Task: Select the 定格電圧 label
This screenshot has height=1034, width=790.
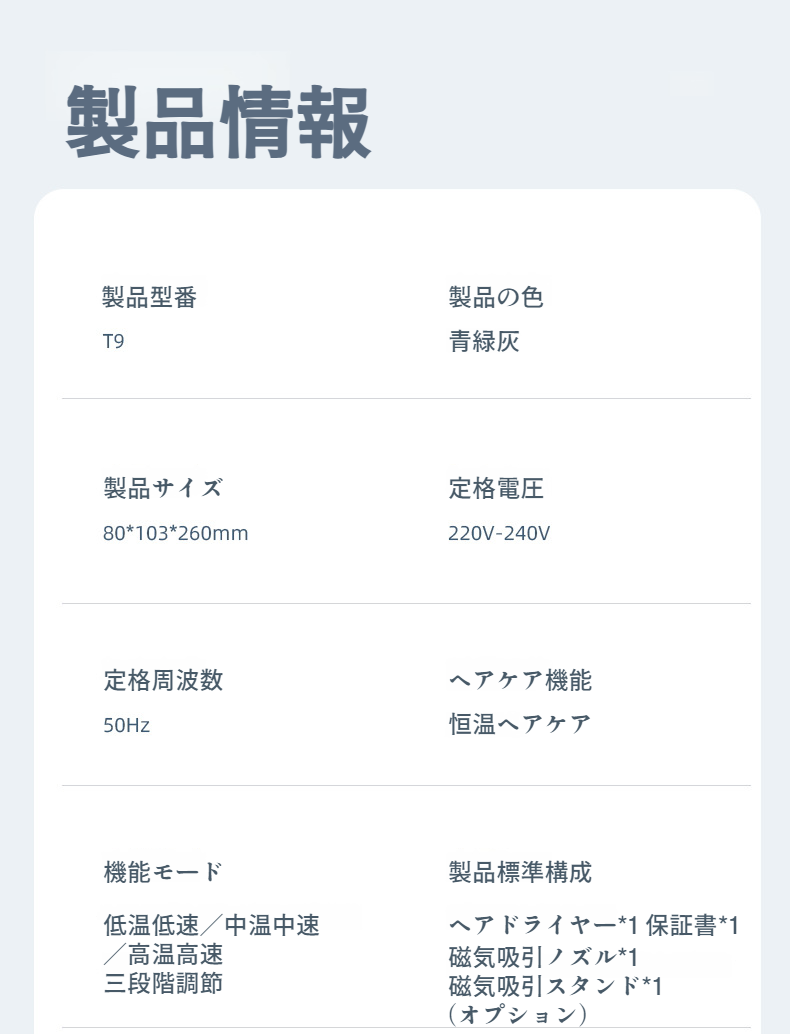Action: [x=496, y=488]
